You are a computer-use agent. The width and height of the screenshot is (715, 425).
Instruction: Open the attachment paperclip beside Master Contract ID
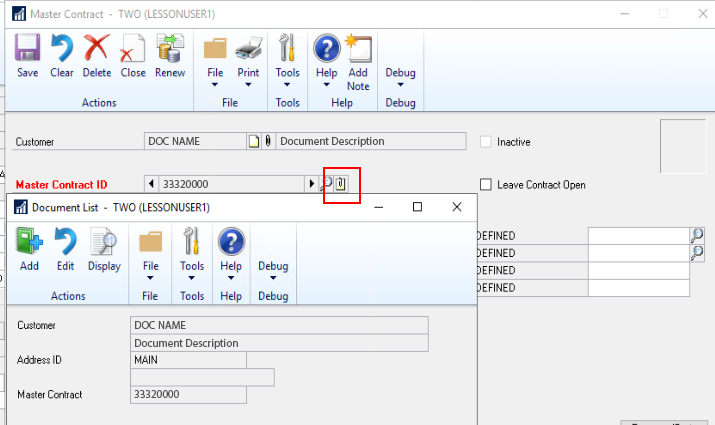[x=341, y=184]
